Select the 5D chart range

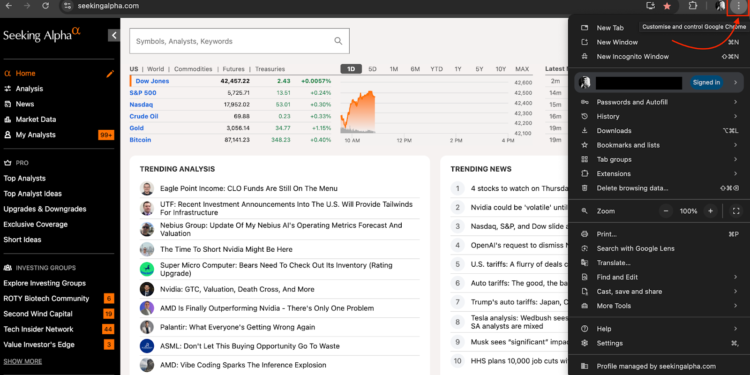(372, 69)
